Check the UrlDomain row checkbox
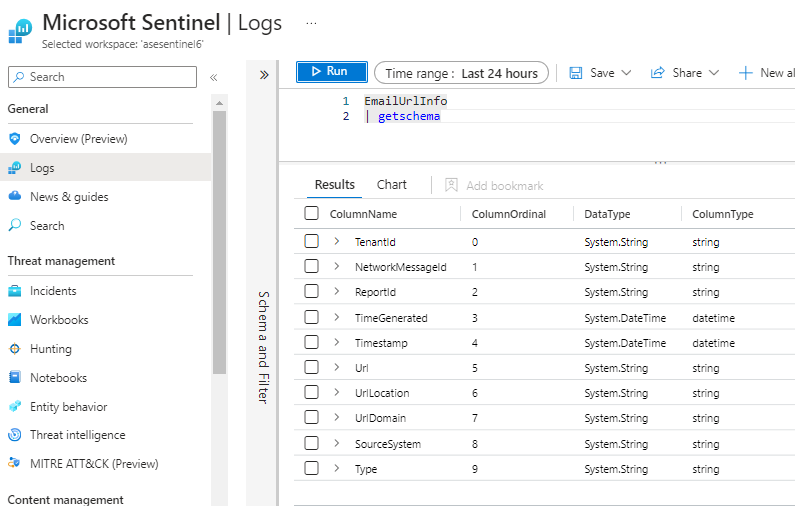 [x=311, y=417]
